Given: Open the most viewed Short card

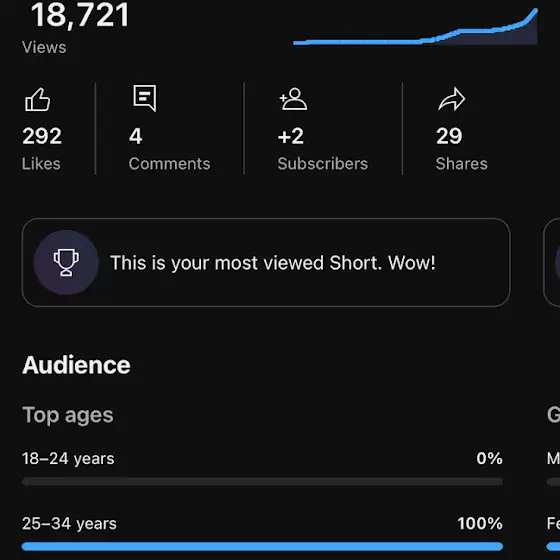Looking at the screenshot, I should (x=266, y=262).
